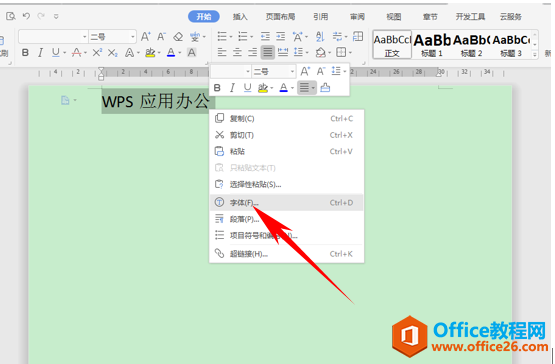The width and height of the screenshot is (555, 364).
Task: Switch to the 开始 ribbon tab
Action: (x=204, y=16)
